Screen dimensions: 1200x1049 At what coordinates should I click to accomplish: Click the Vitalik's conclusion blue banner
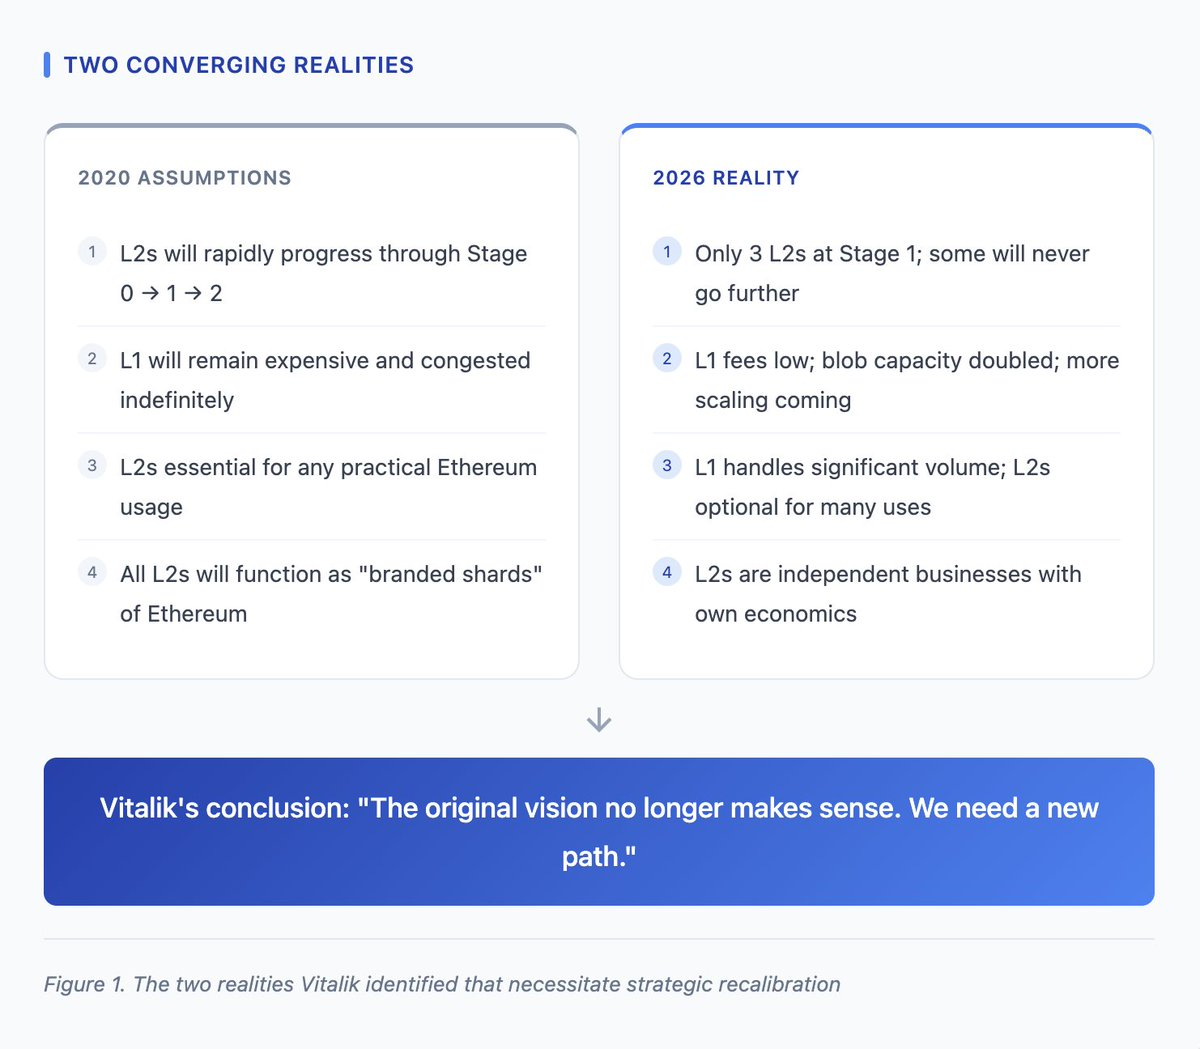coord(599,831)
